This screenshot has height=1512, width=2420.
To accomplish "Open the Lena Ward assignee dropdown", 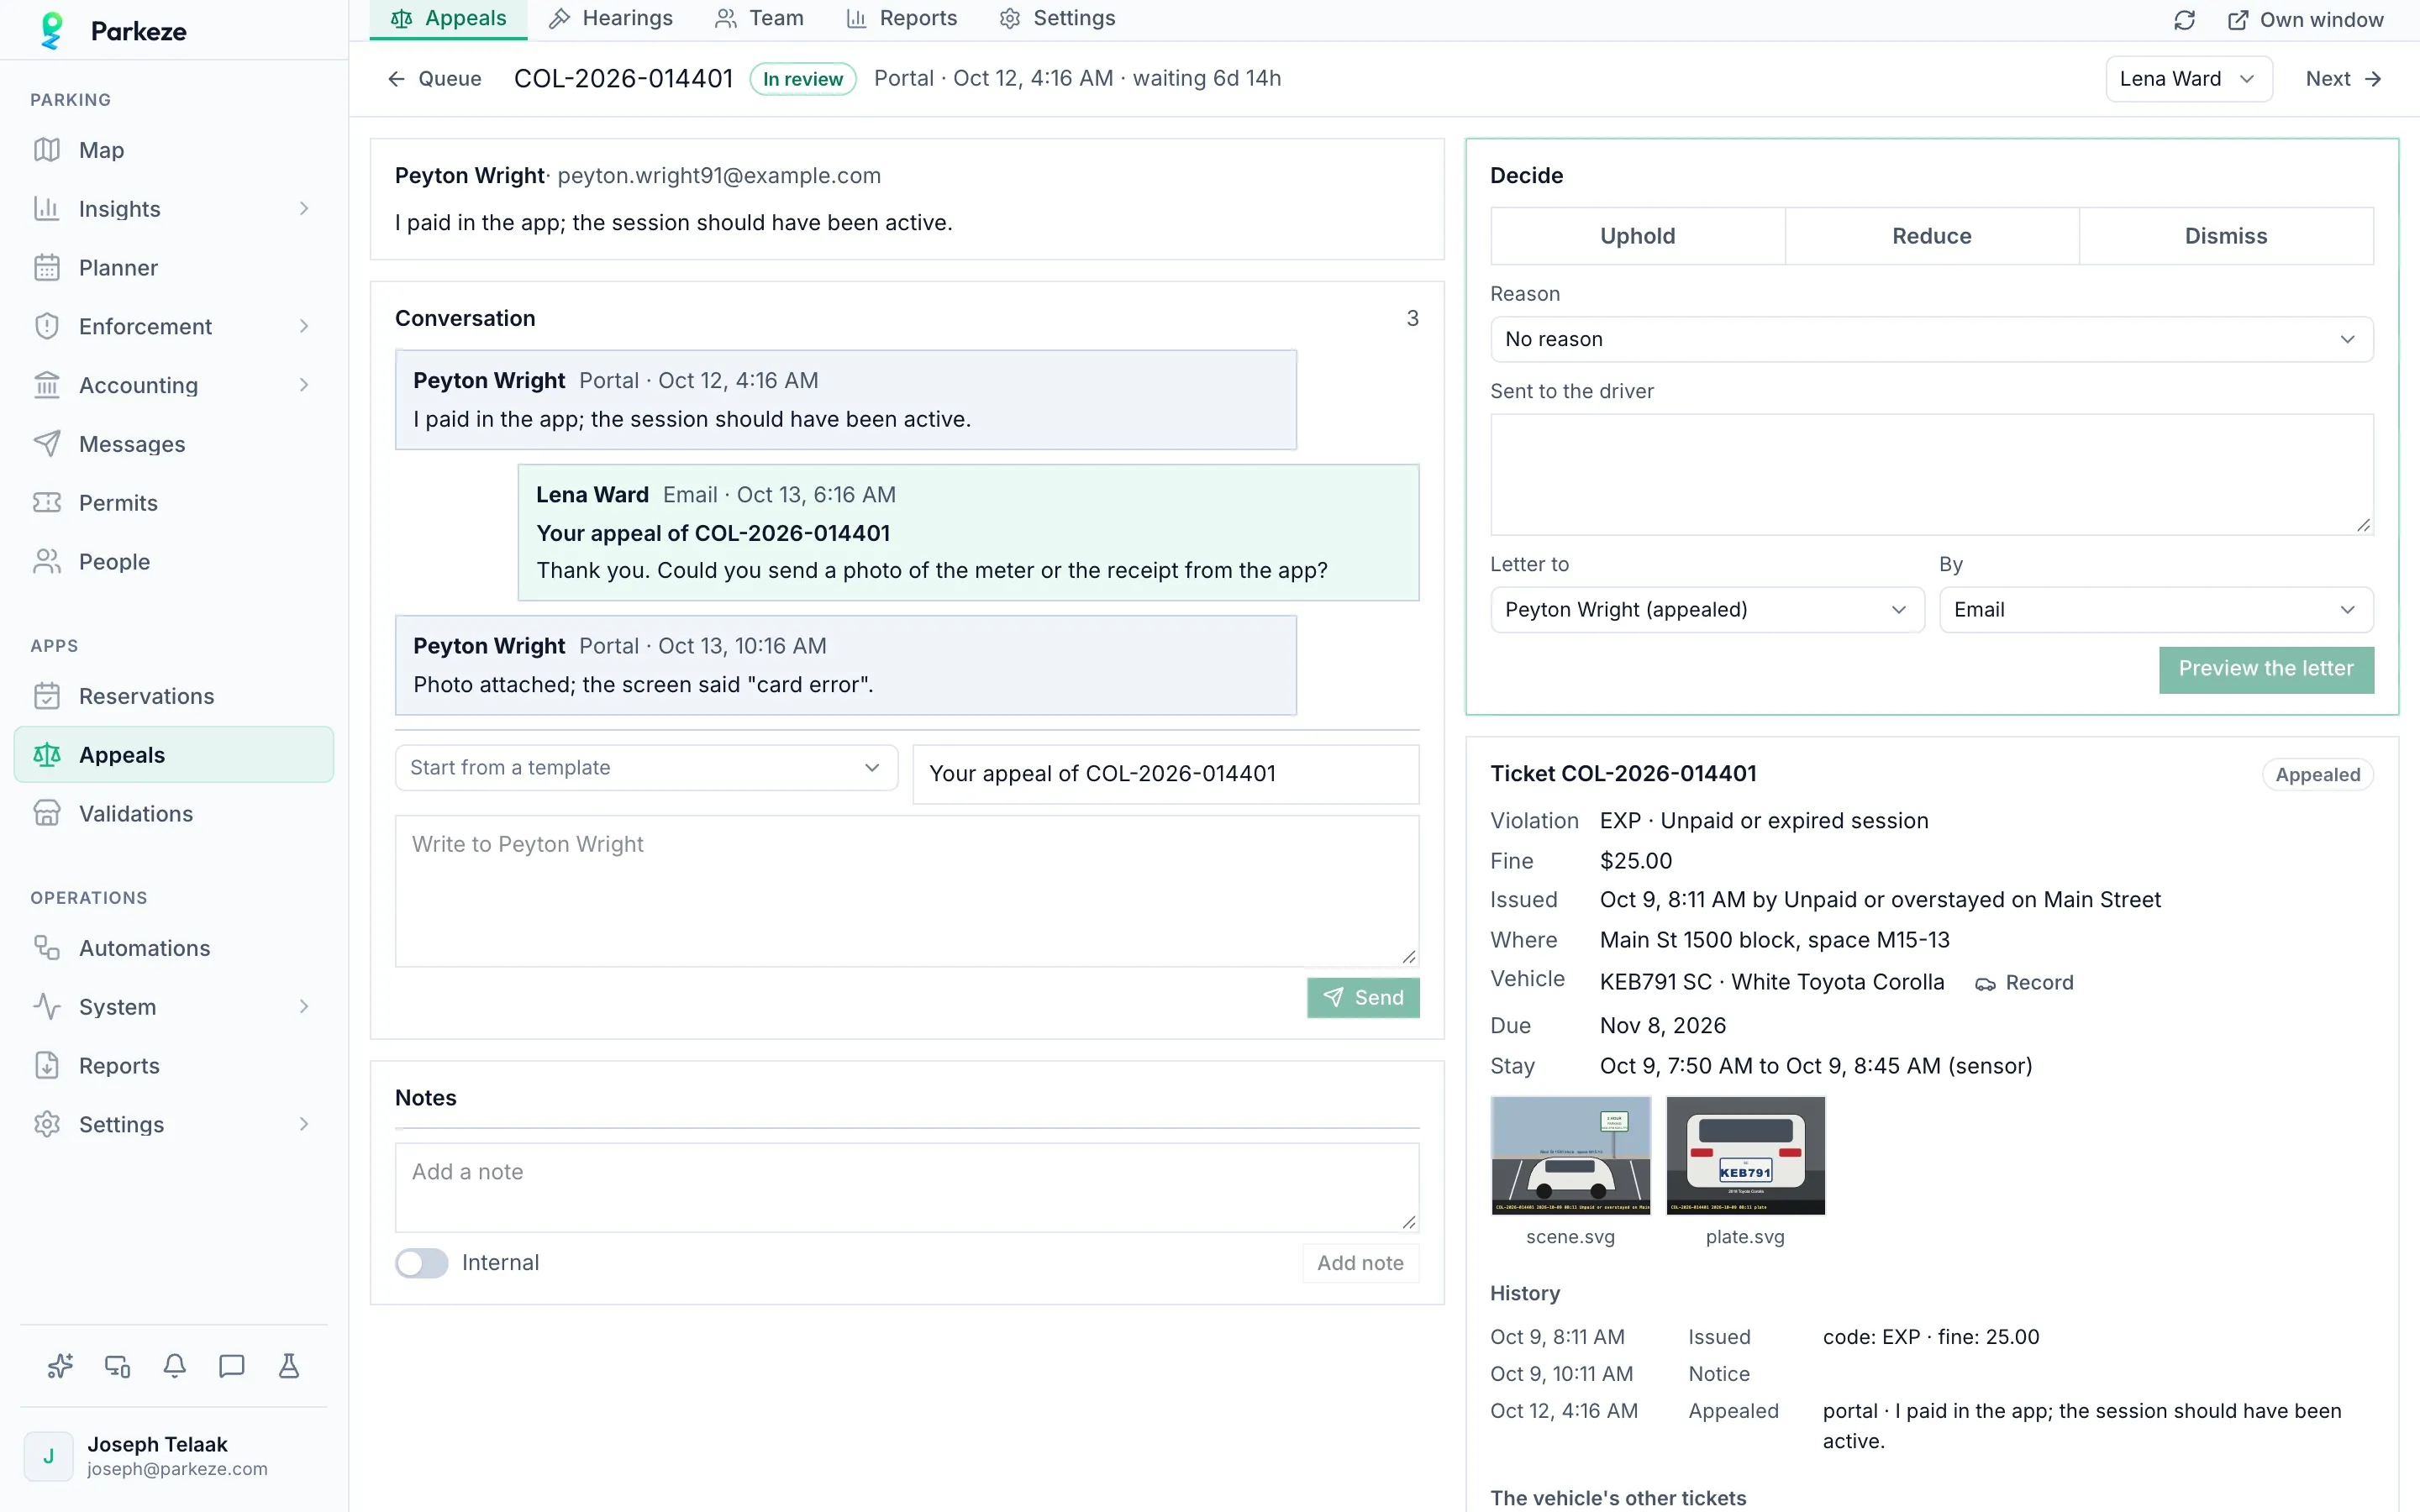I will coord(2188,79).
